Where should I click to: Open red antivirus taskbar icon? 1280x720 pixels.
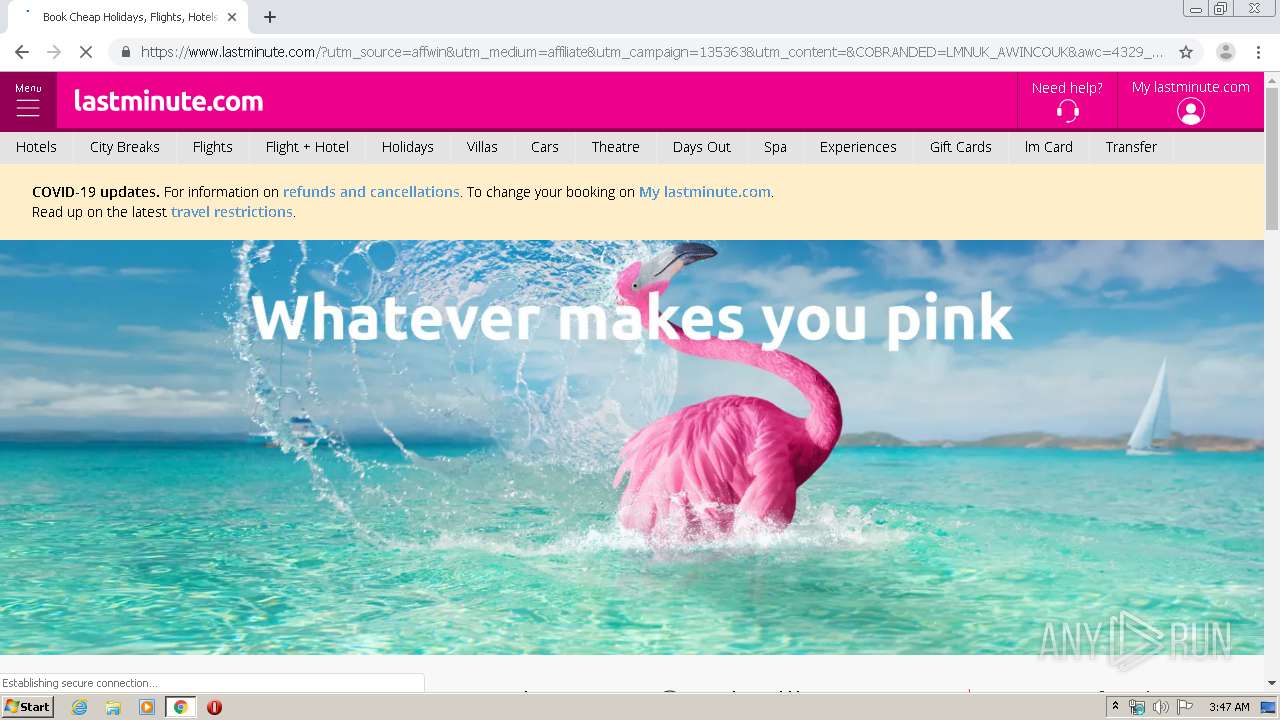(214, 707)
